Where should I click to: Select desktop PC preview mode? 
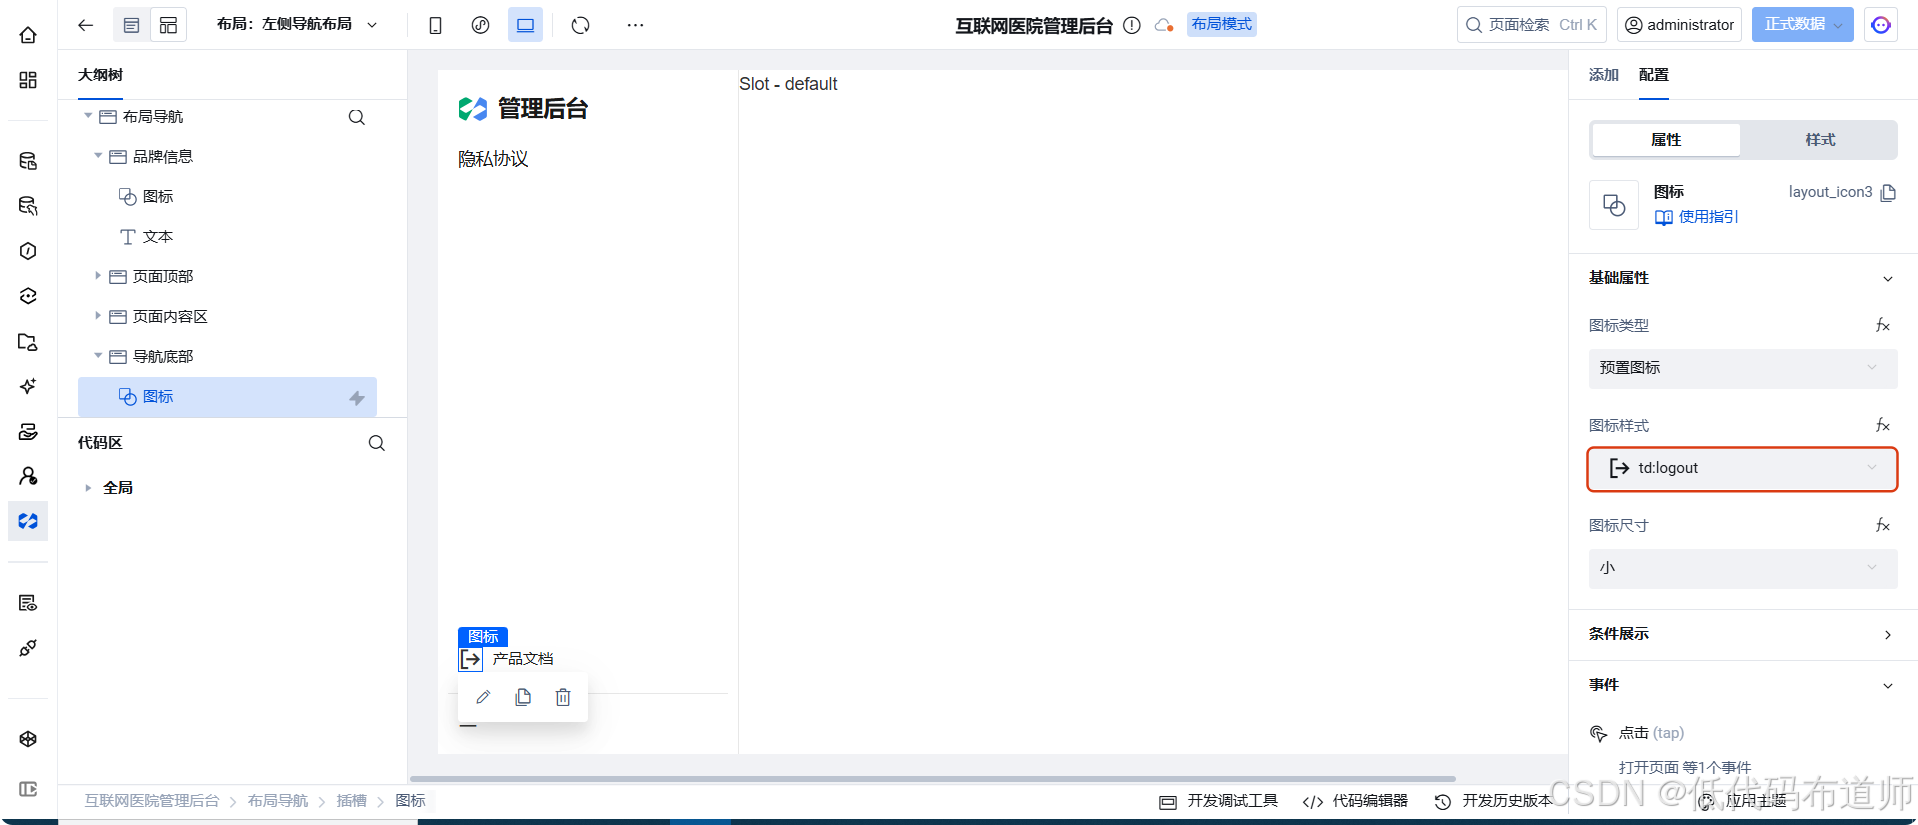525,25
